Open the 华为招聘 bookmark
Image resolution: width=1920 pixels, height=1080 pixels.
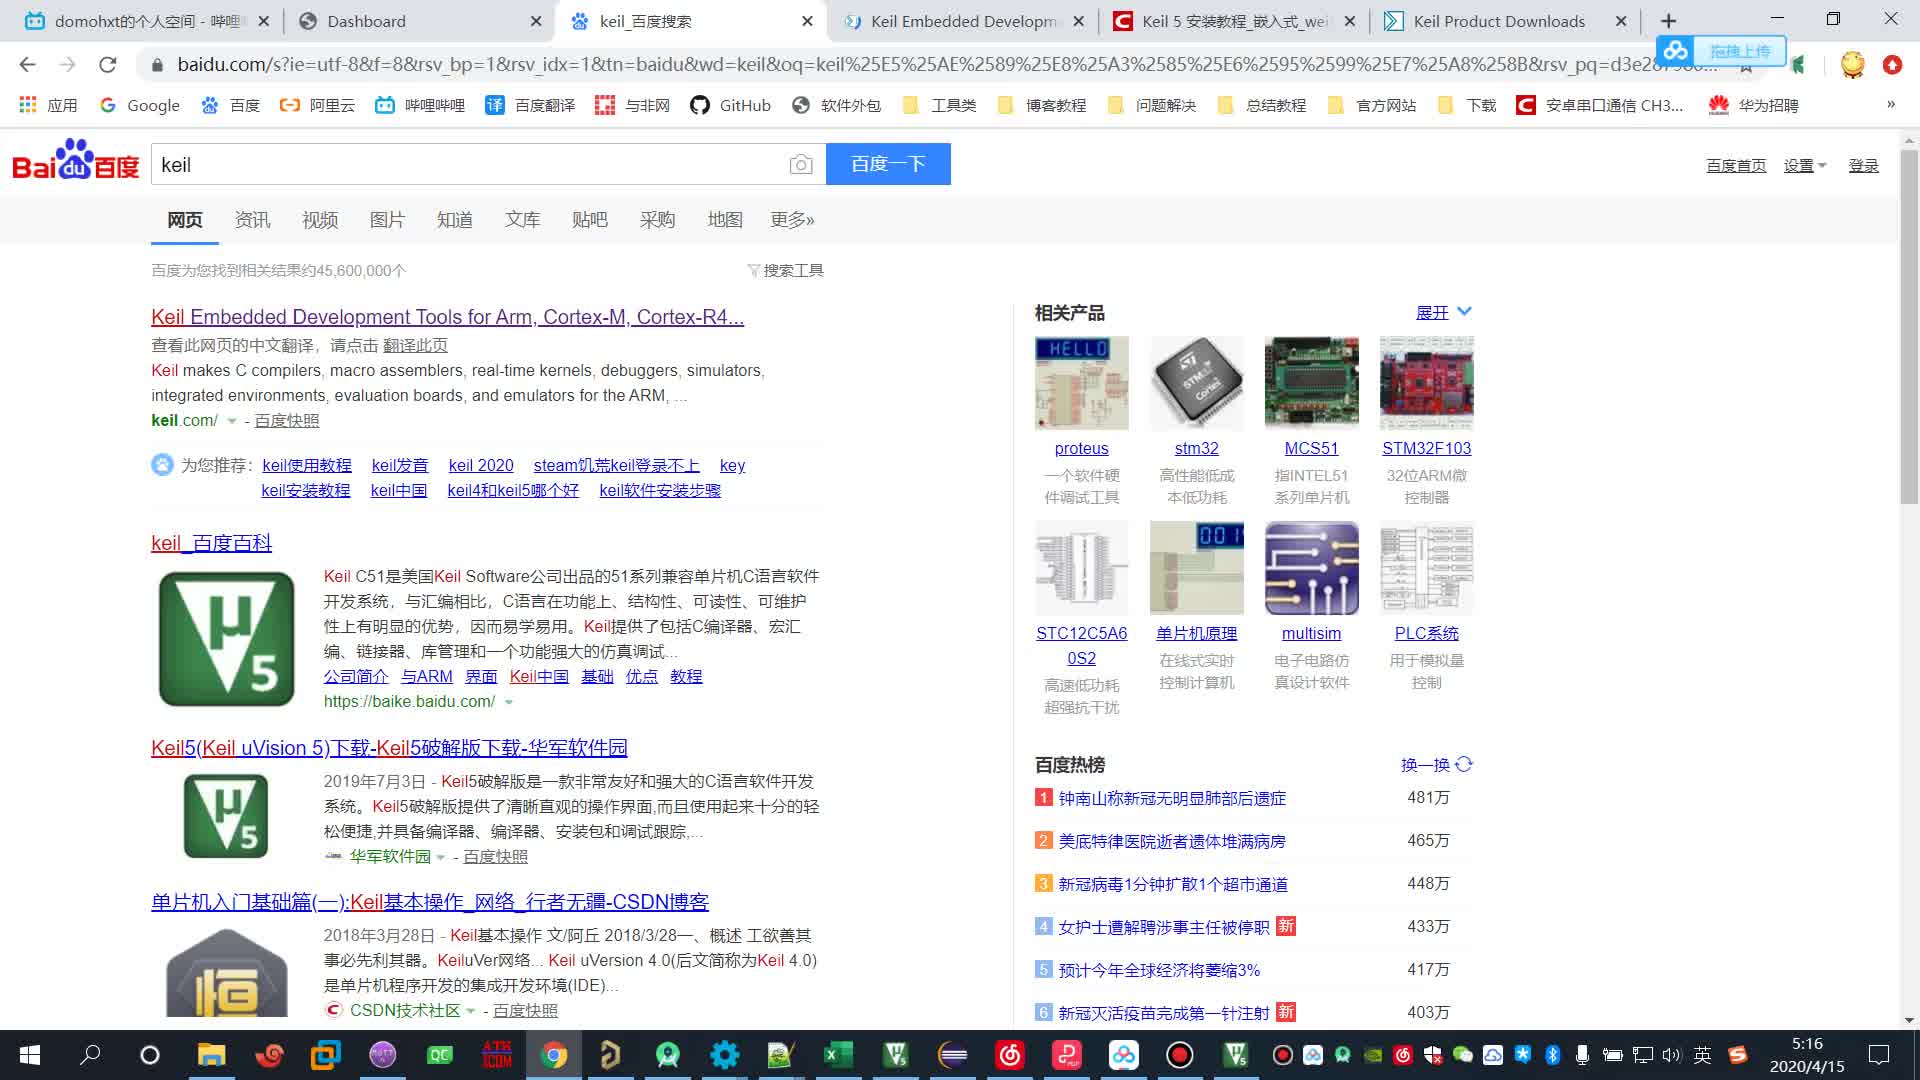point(1753,105)
